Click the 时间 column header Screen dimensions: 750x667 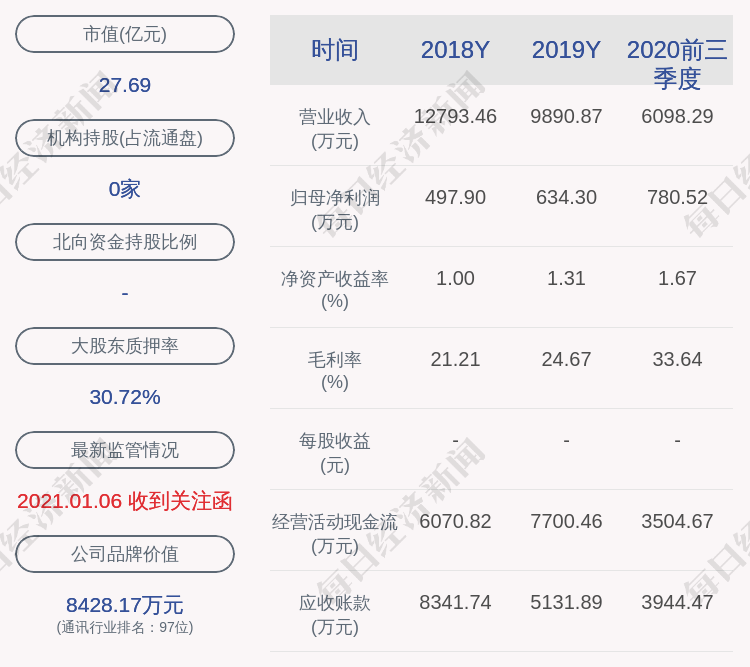click(335, 50)
